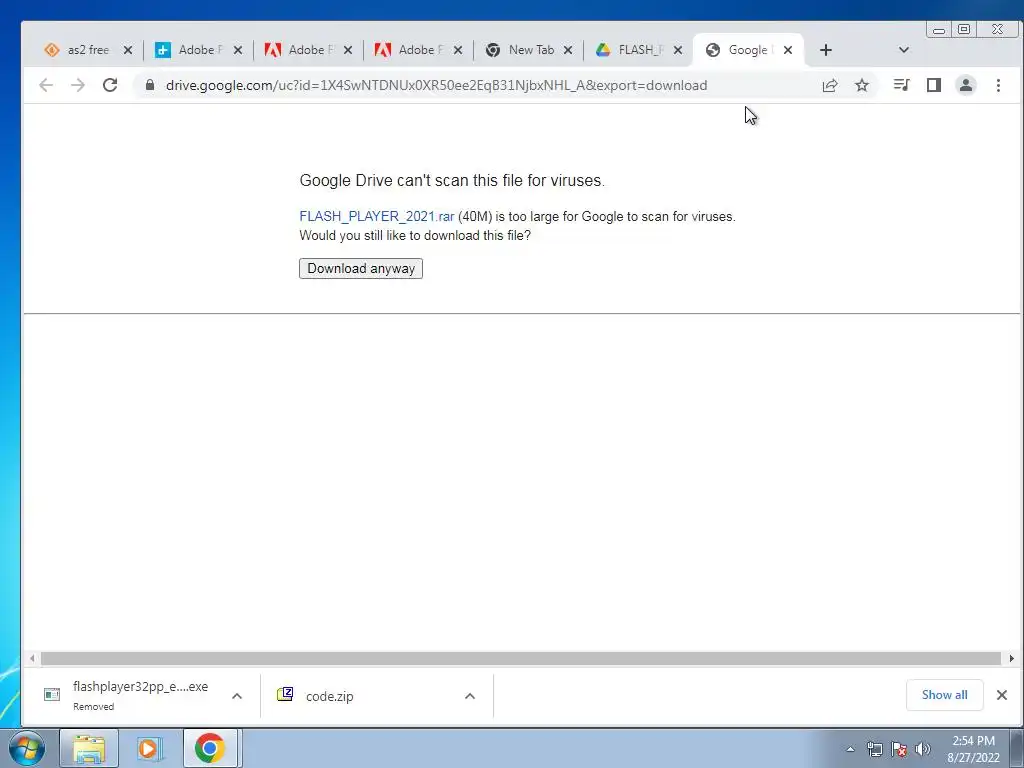Open the volume speaker icon
The height and width of the screenshot is (768, 1024).
(922, 749)
